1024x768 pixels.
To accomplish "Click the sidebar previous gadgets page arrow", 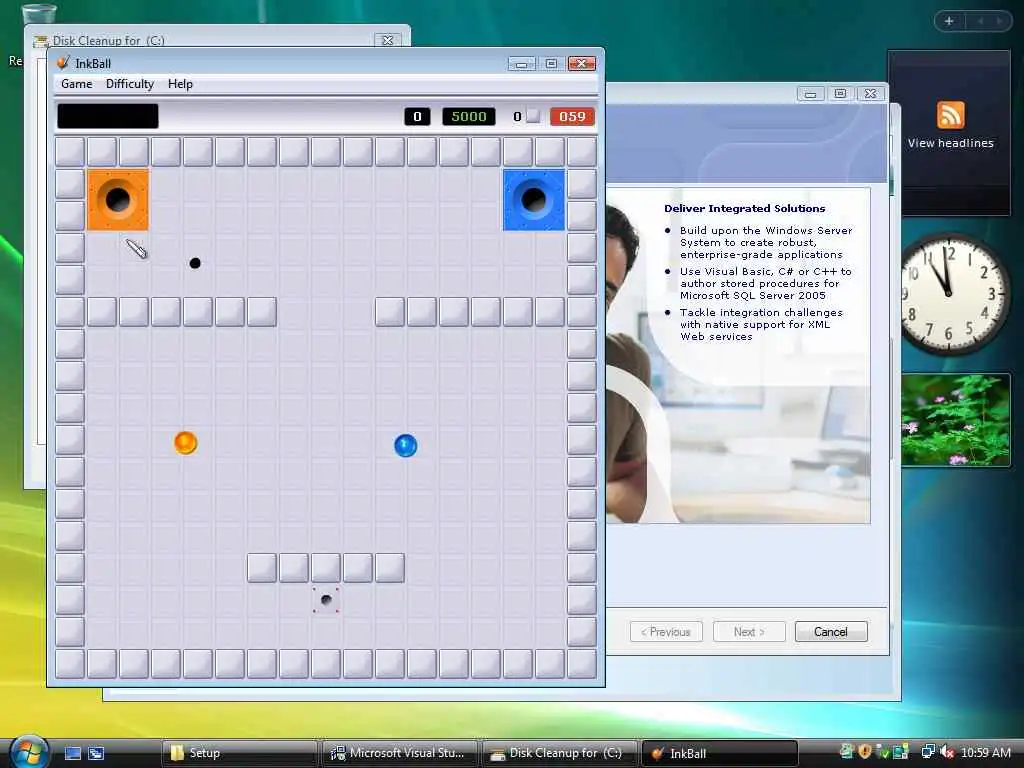I will [x=980, y=21].
